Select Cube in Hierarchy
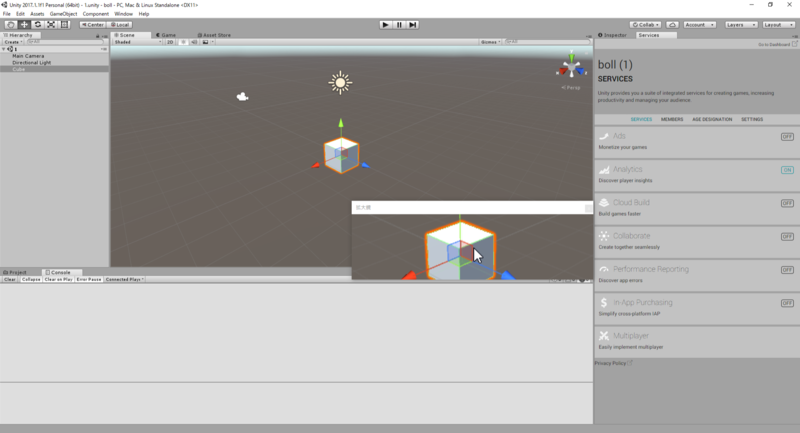Viewport: 800px width, 433px height. 18,69
